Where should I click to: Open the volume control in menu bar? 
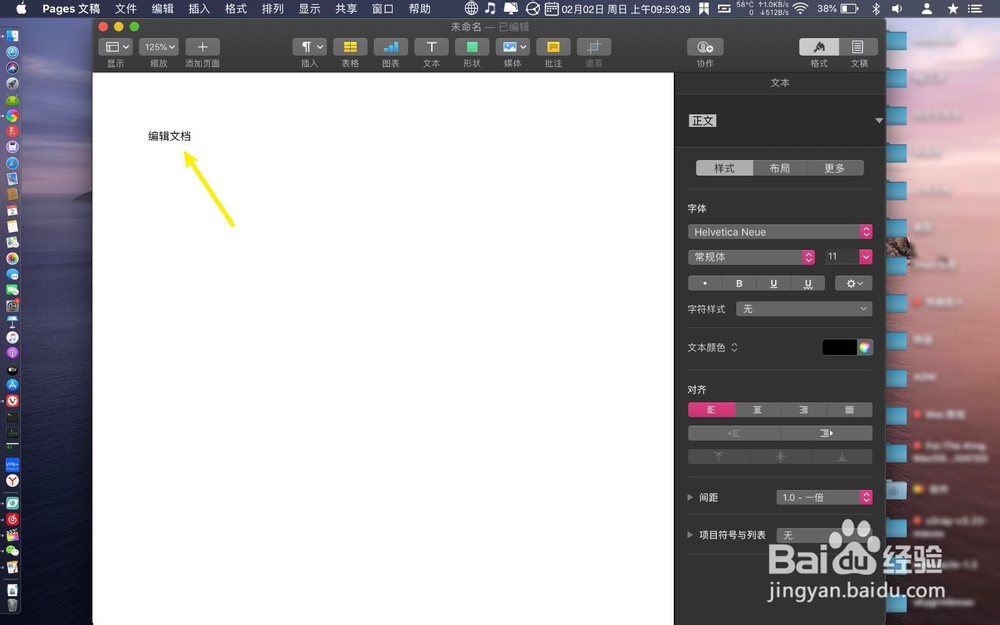coord(897,8)
